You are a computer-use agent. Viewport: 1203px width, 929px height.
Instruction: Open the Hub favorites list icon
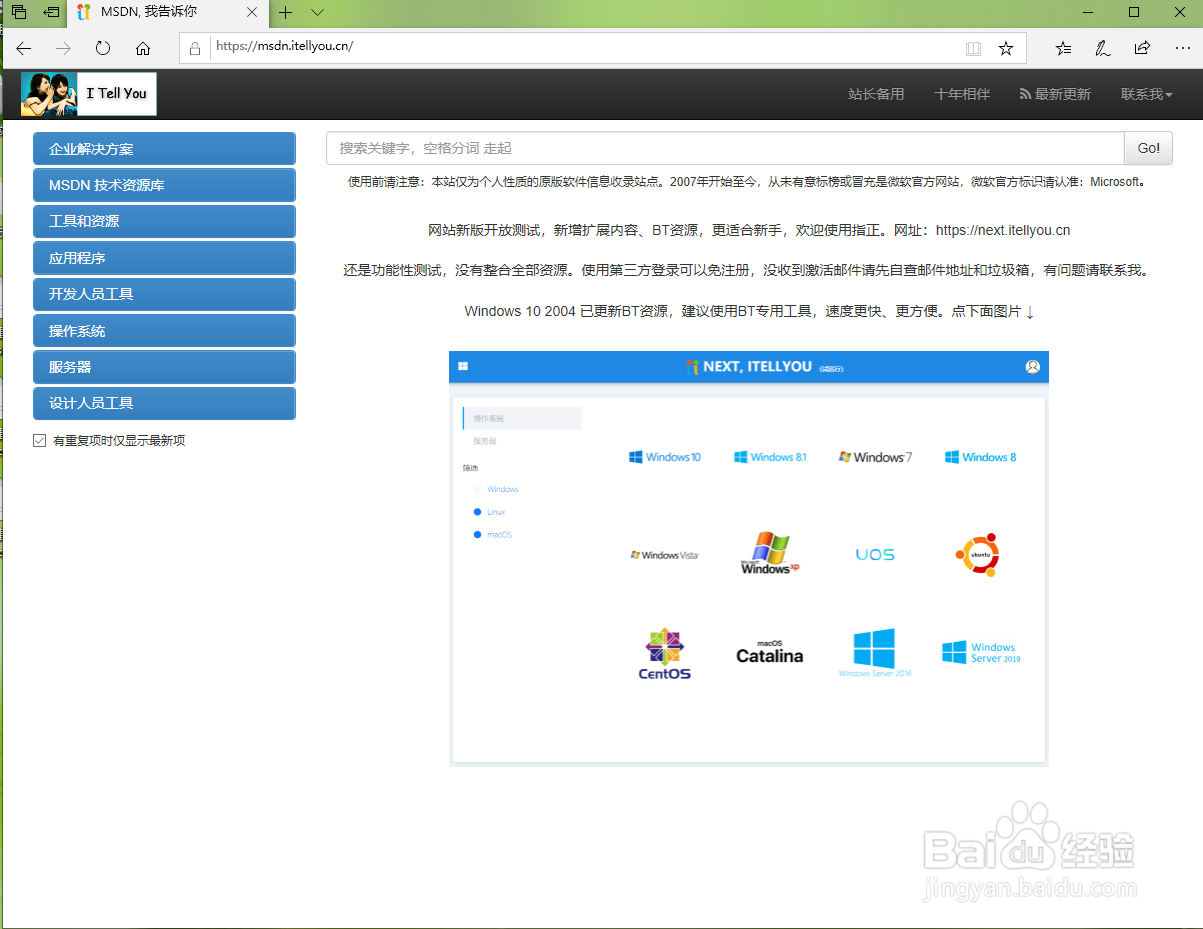pyautogui.click(x=1062, y=47)
